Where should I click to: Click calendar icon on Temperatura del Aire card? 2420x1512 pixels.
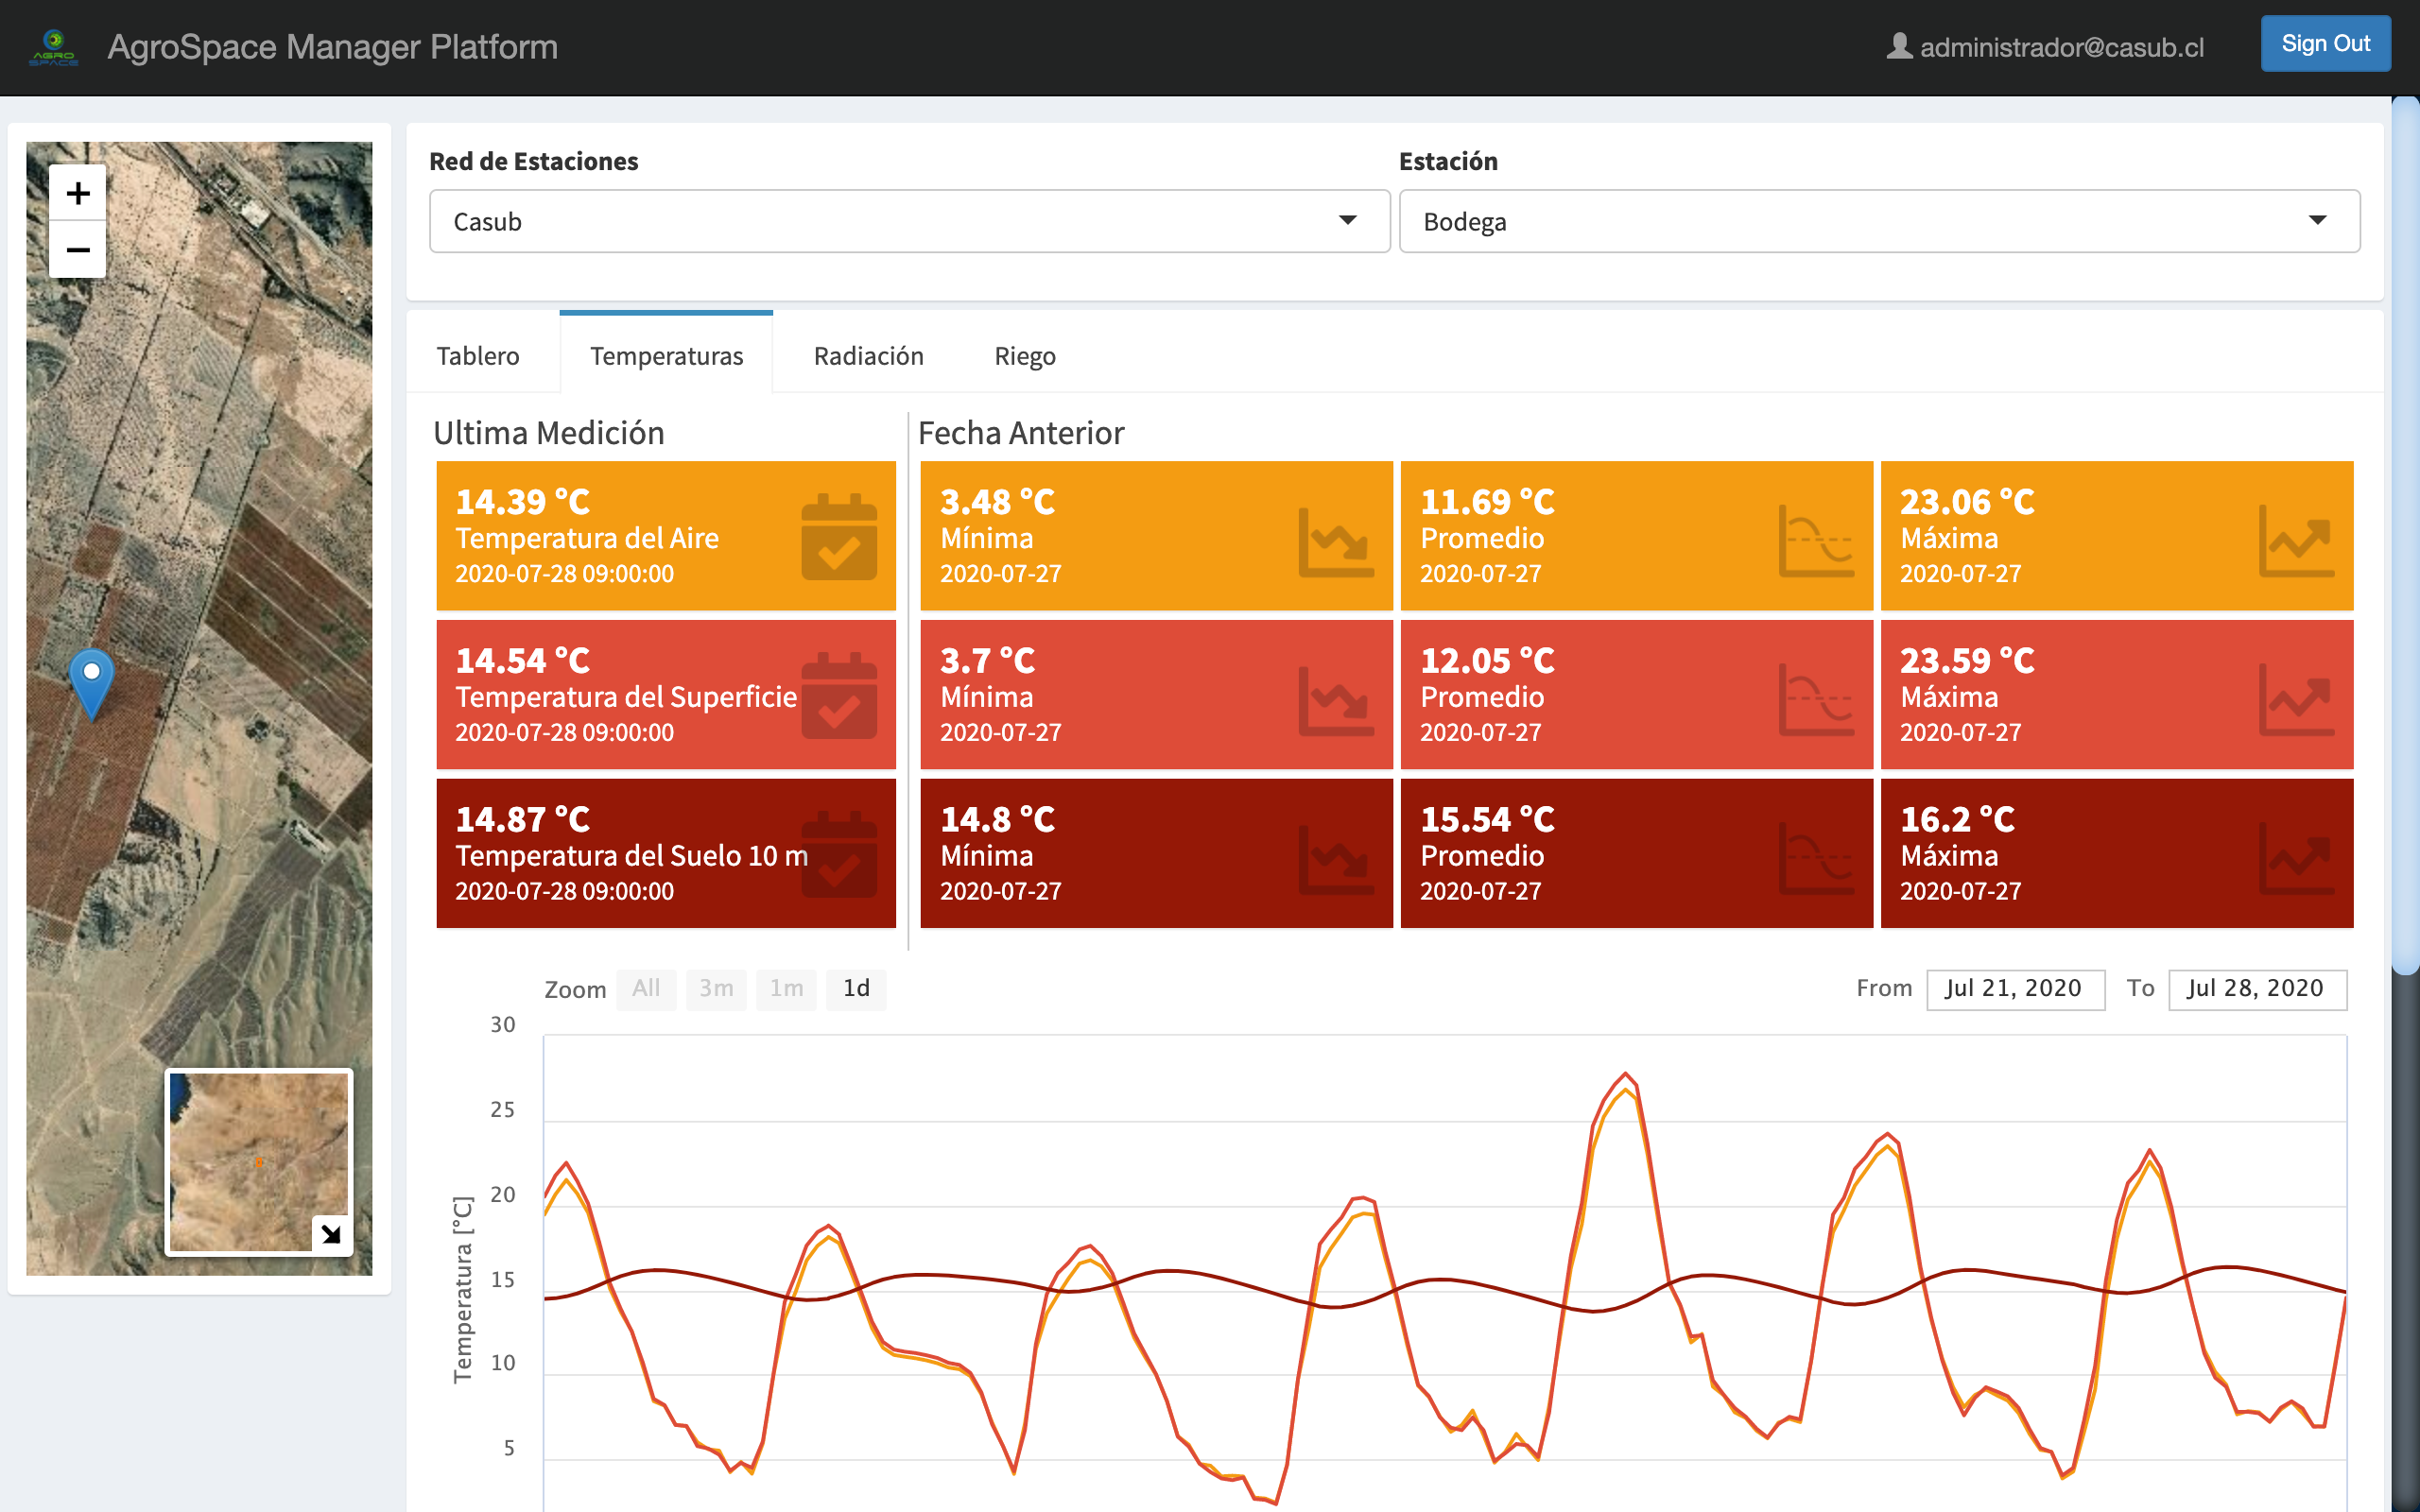click(838, 537)
